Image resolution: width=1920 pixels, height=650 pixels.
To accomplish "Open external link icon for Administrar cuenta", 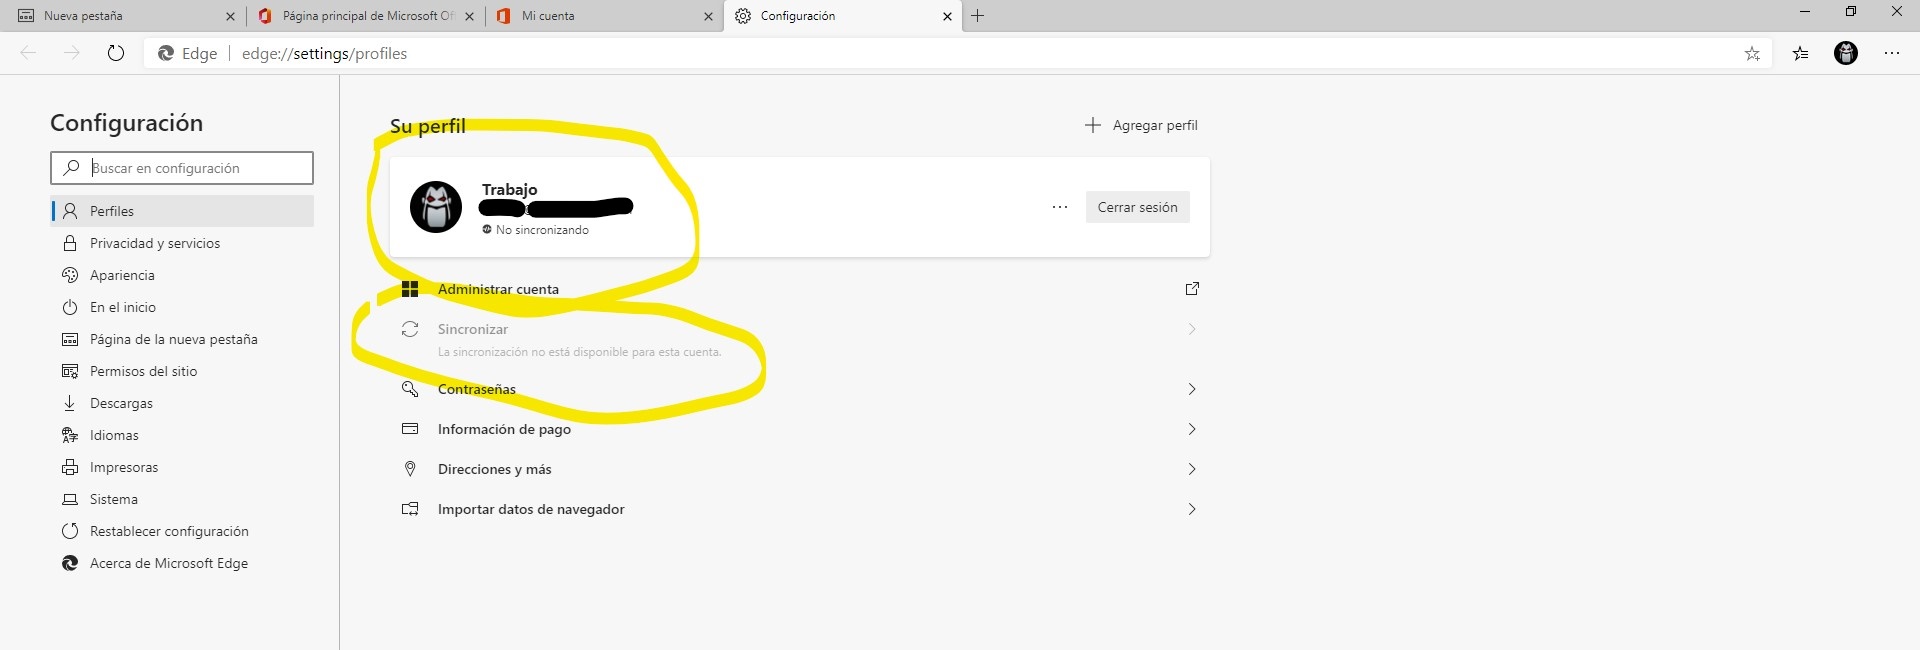I will [1192, 289].
